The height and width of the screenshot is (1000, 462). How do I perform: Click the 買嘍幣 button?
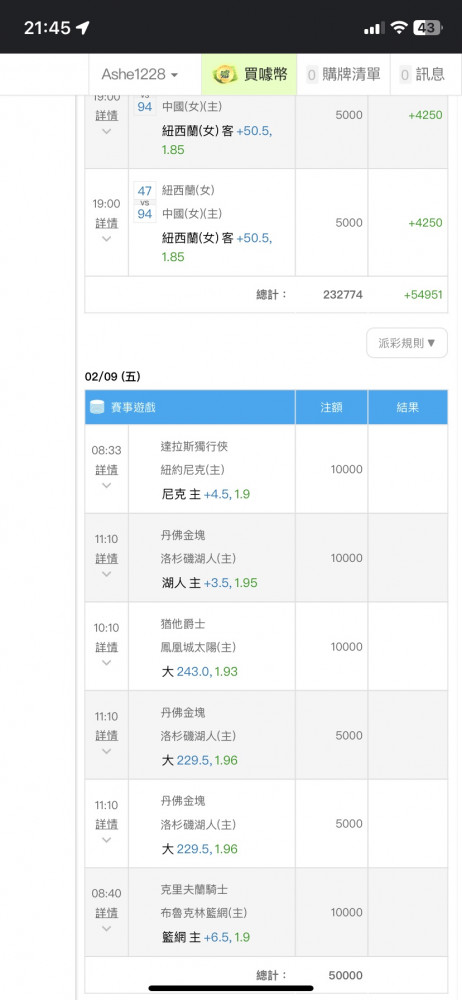(x=249, y=75)
